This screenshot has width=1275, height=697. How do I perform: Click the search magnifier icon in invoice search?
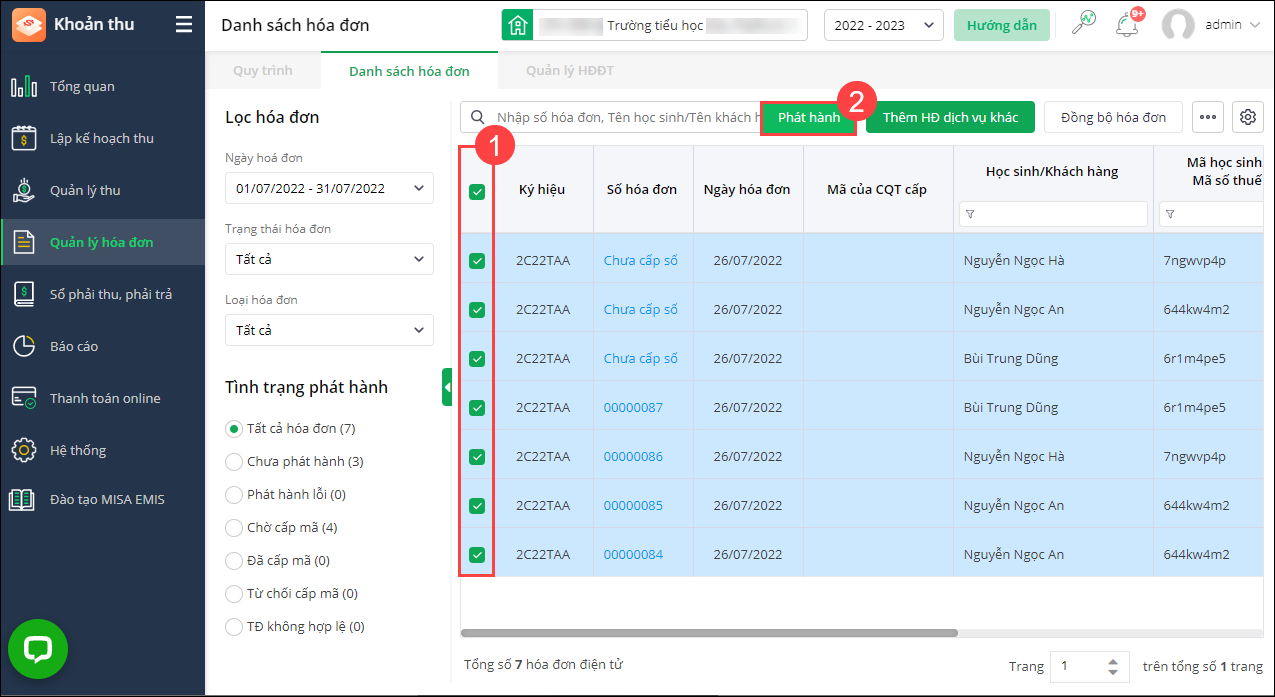tap(479, 118)
